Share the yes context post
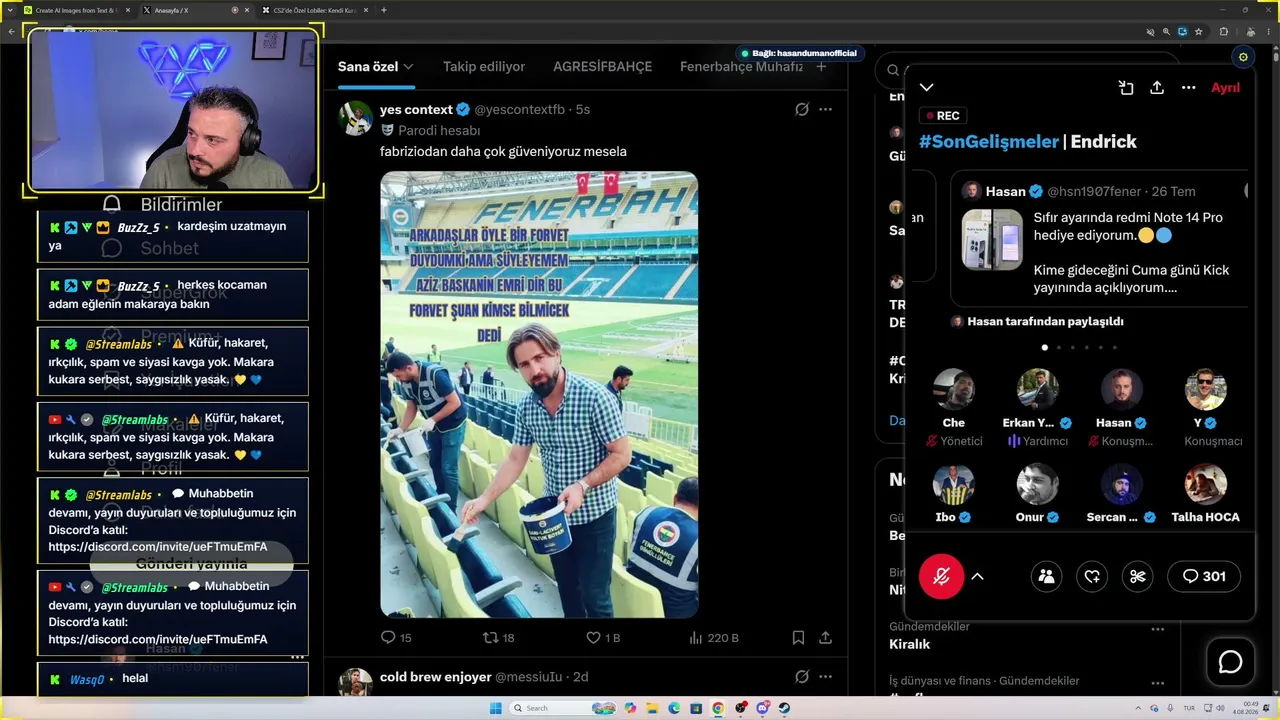This screenshot has width=1280, height=720. pos(826,637)
